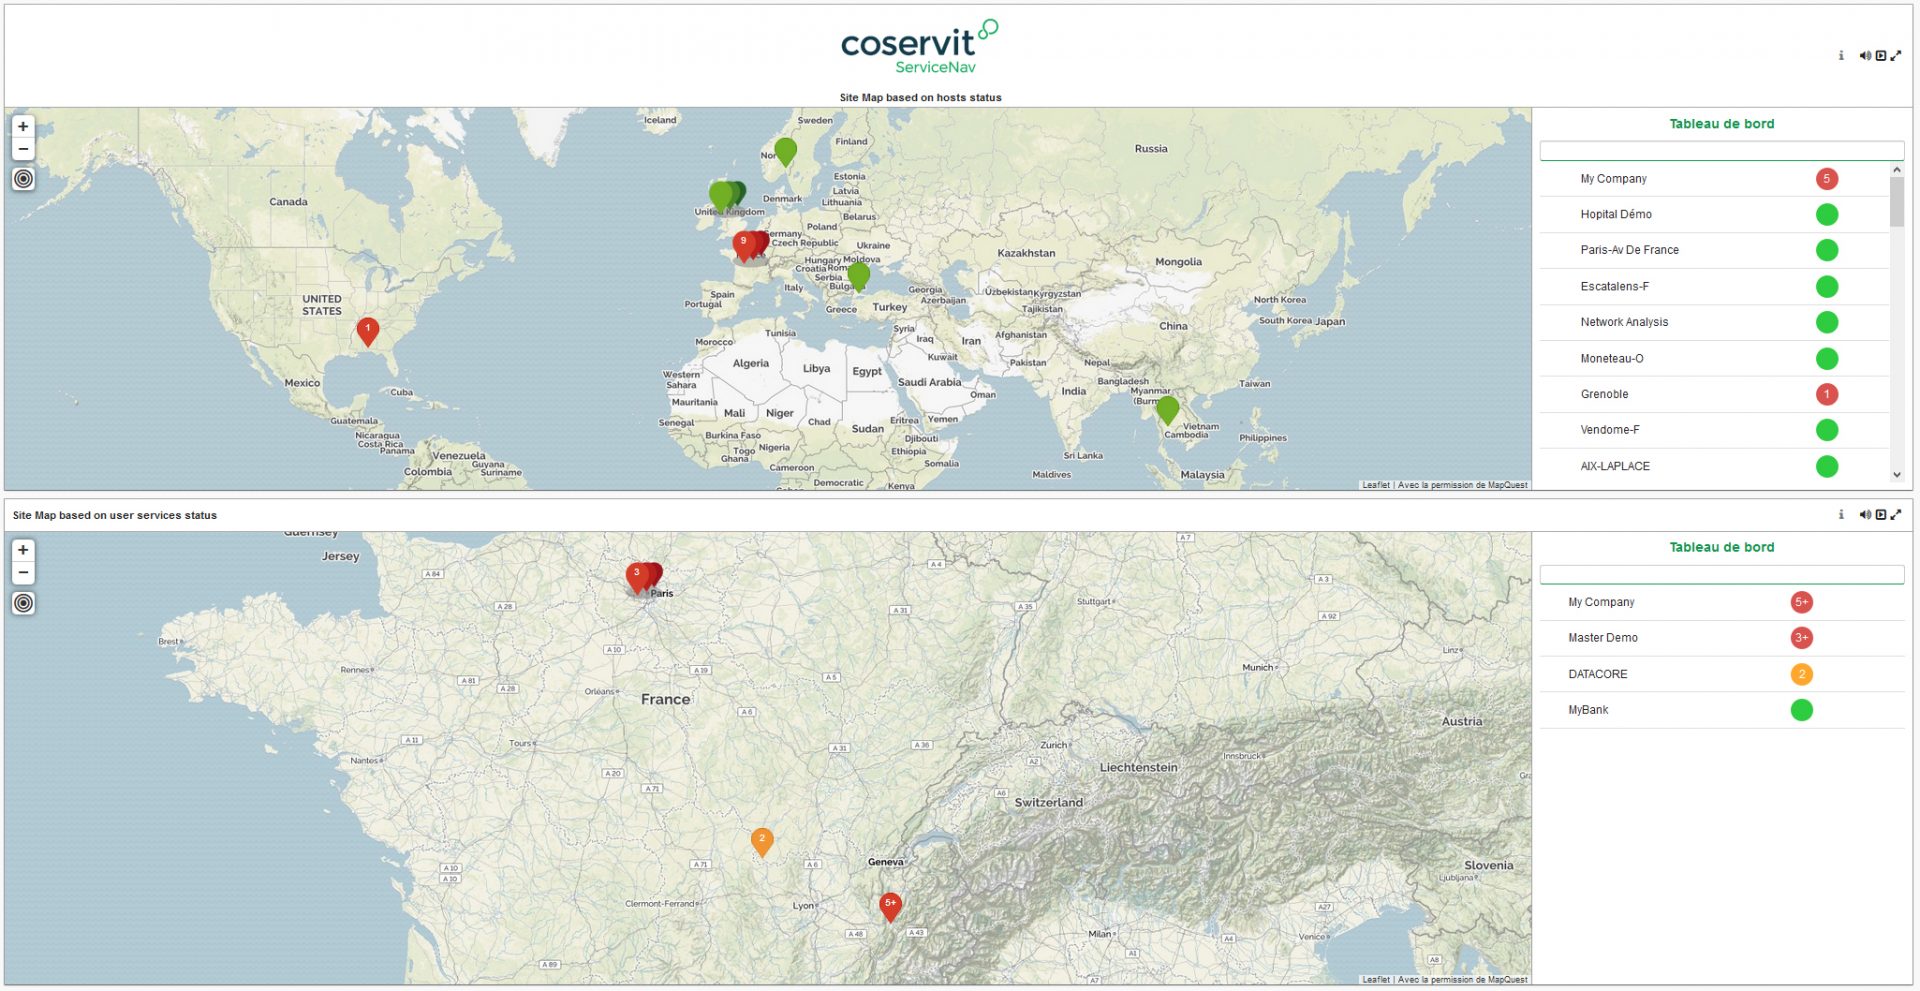Click the red marker numbered 1 in the United States
1920x991 pixels.
[x=368, y=332]
